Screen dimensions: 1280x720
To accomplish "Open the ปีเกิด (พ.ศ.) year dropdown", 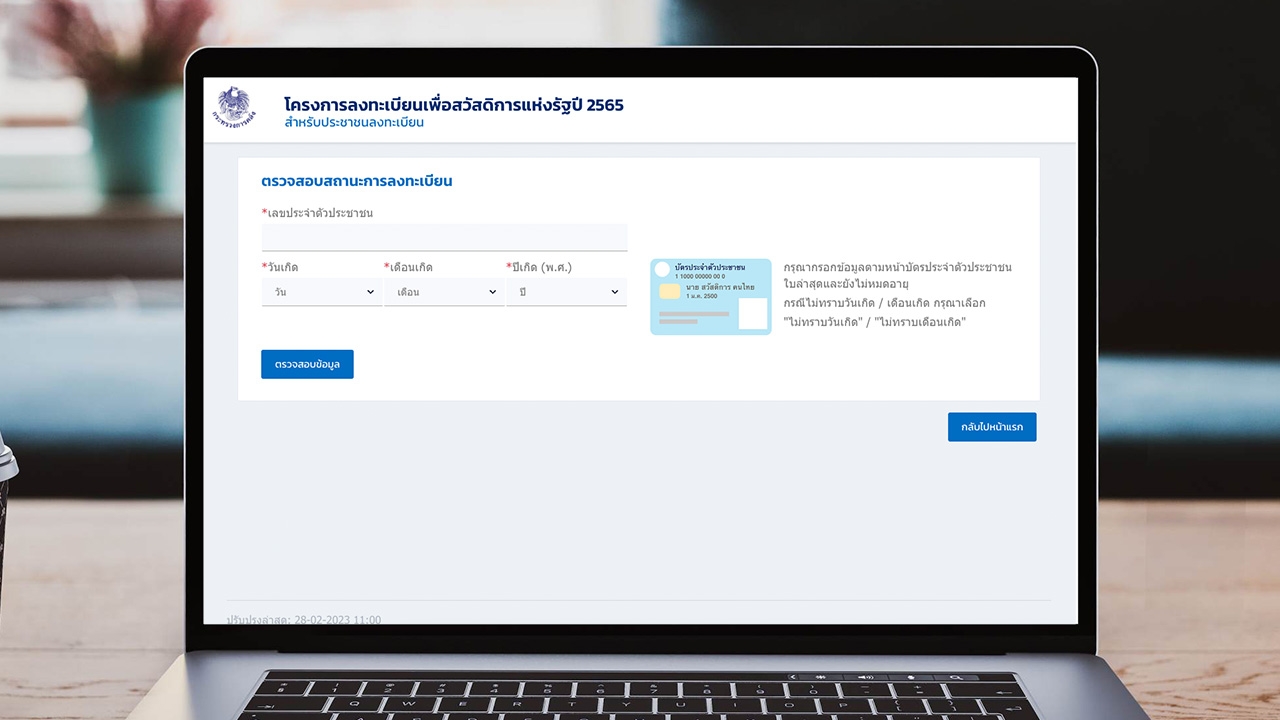I will coord(566,292).
